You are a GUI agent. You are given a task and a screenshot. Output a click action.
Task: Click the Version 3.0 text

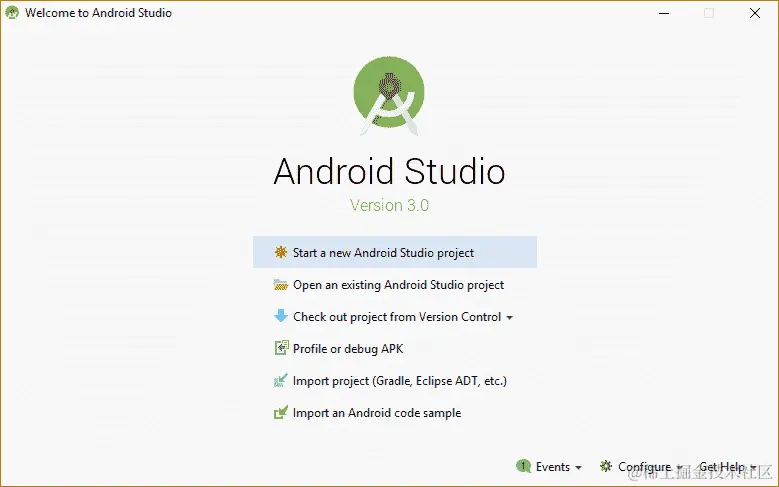389,205
